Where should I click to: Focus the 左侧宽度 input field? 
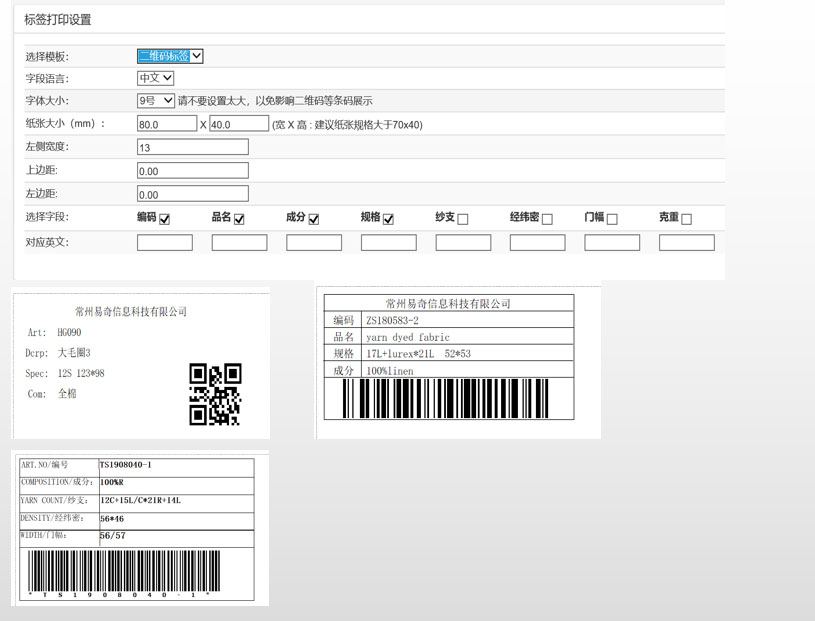(x=193, y=147)
